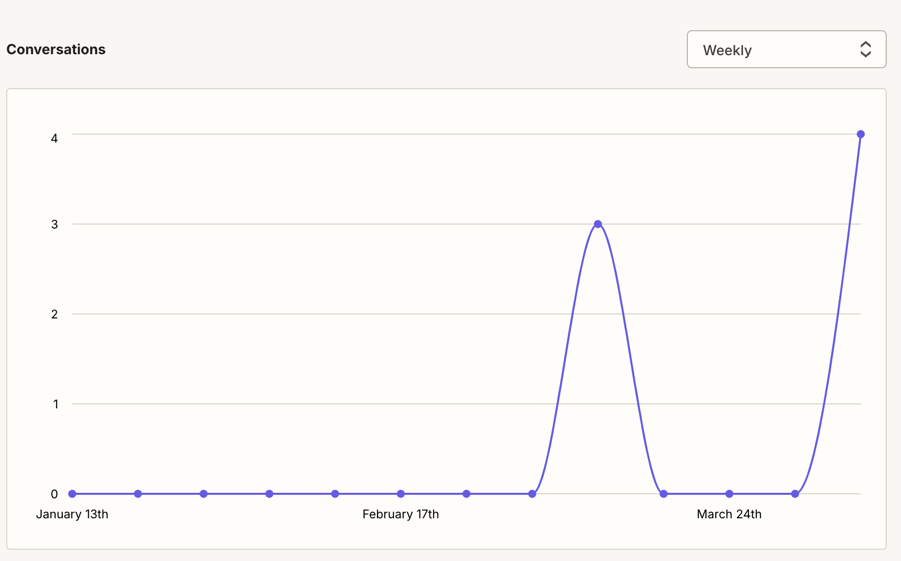Click the Conversations heading
The image size is (901, 561).
(56, 49)
